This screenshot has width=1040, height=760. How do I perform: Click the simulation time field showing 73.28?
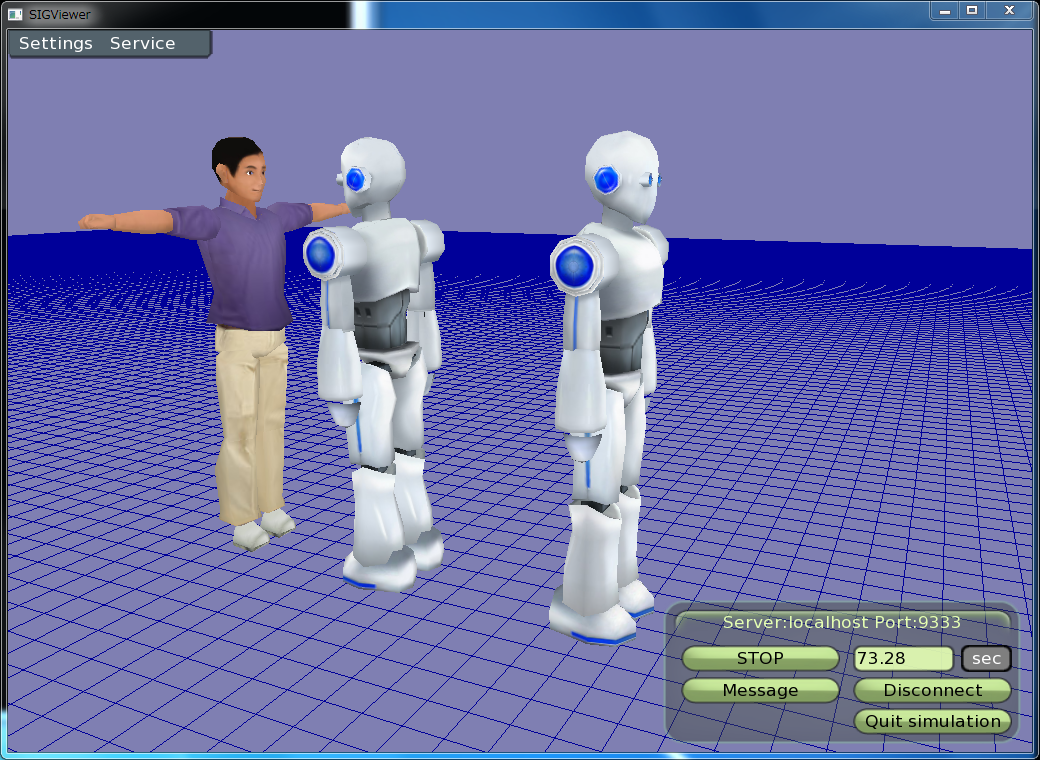pos(903,659)
